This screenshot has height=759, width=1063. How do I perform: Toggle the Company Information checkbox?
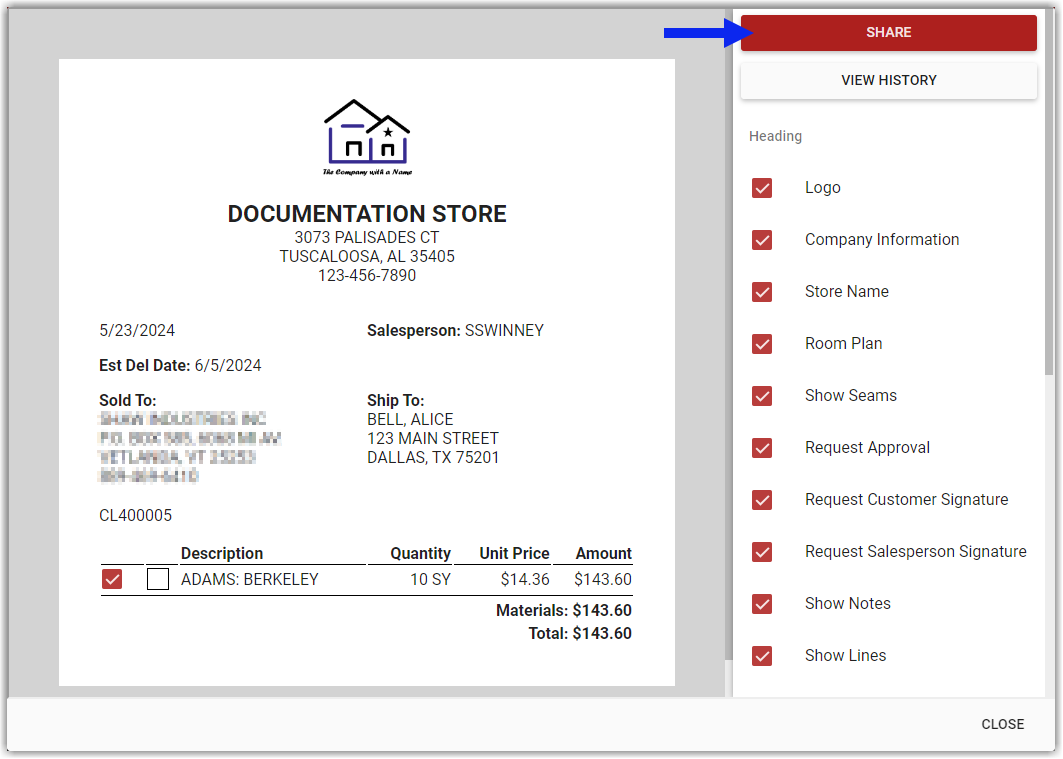[x=762, y=240]
